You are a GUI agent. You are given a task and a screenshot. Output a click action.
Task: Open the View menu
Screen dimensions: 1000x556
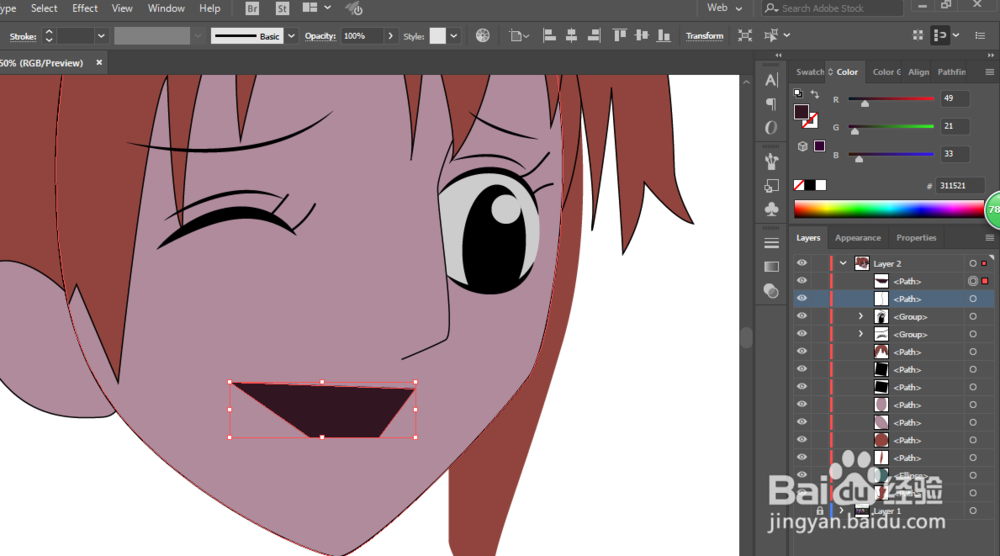122,8
